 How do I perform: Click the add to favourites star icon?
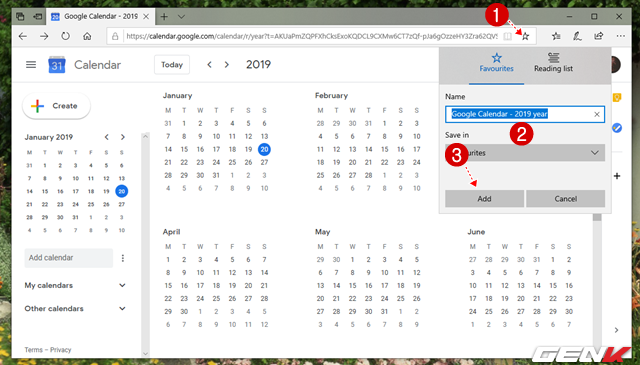tap(526, 36)
